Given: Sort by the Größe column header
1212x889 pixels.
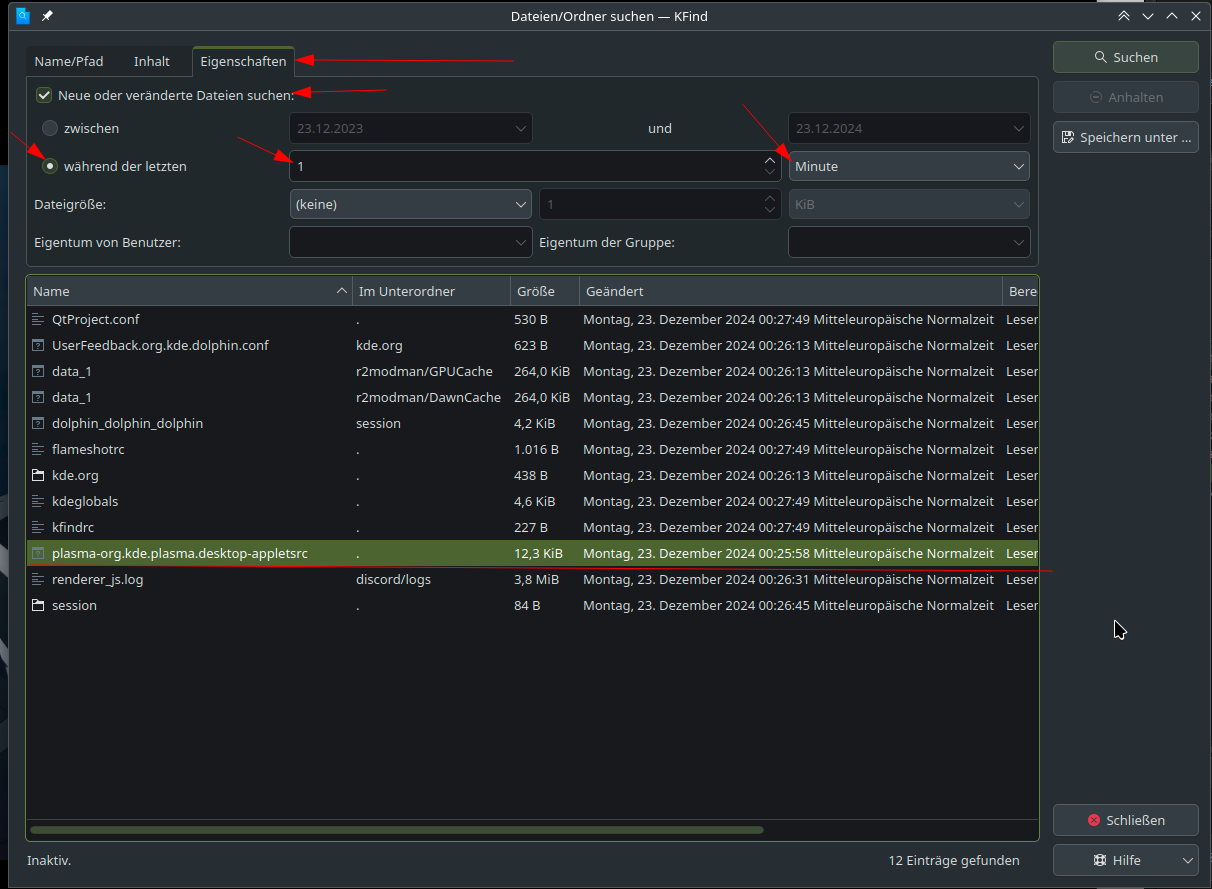Looking at the screenshot, I should pos(545,291).
